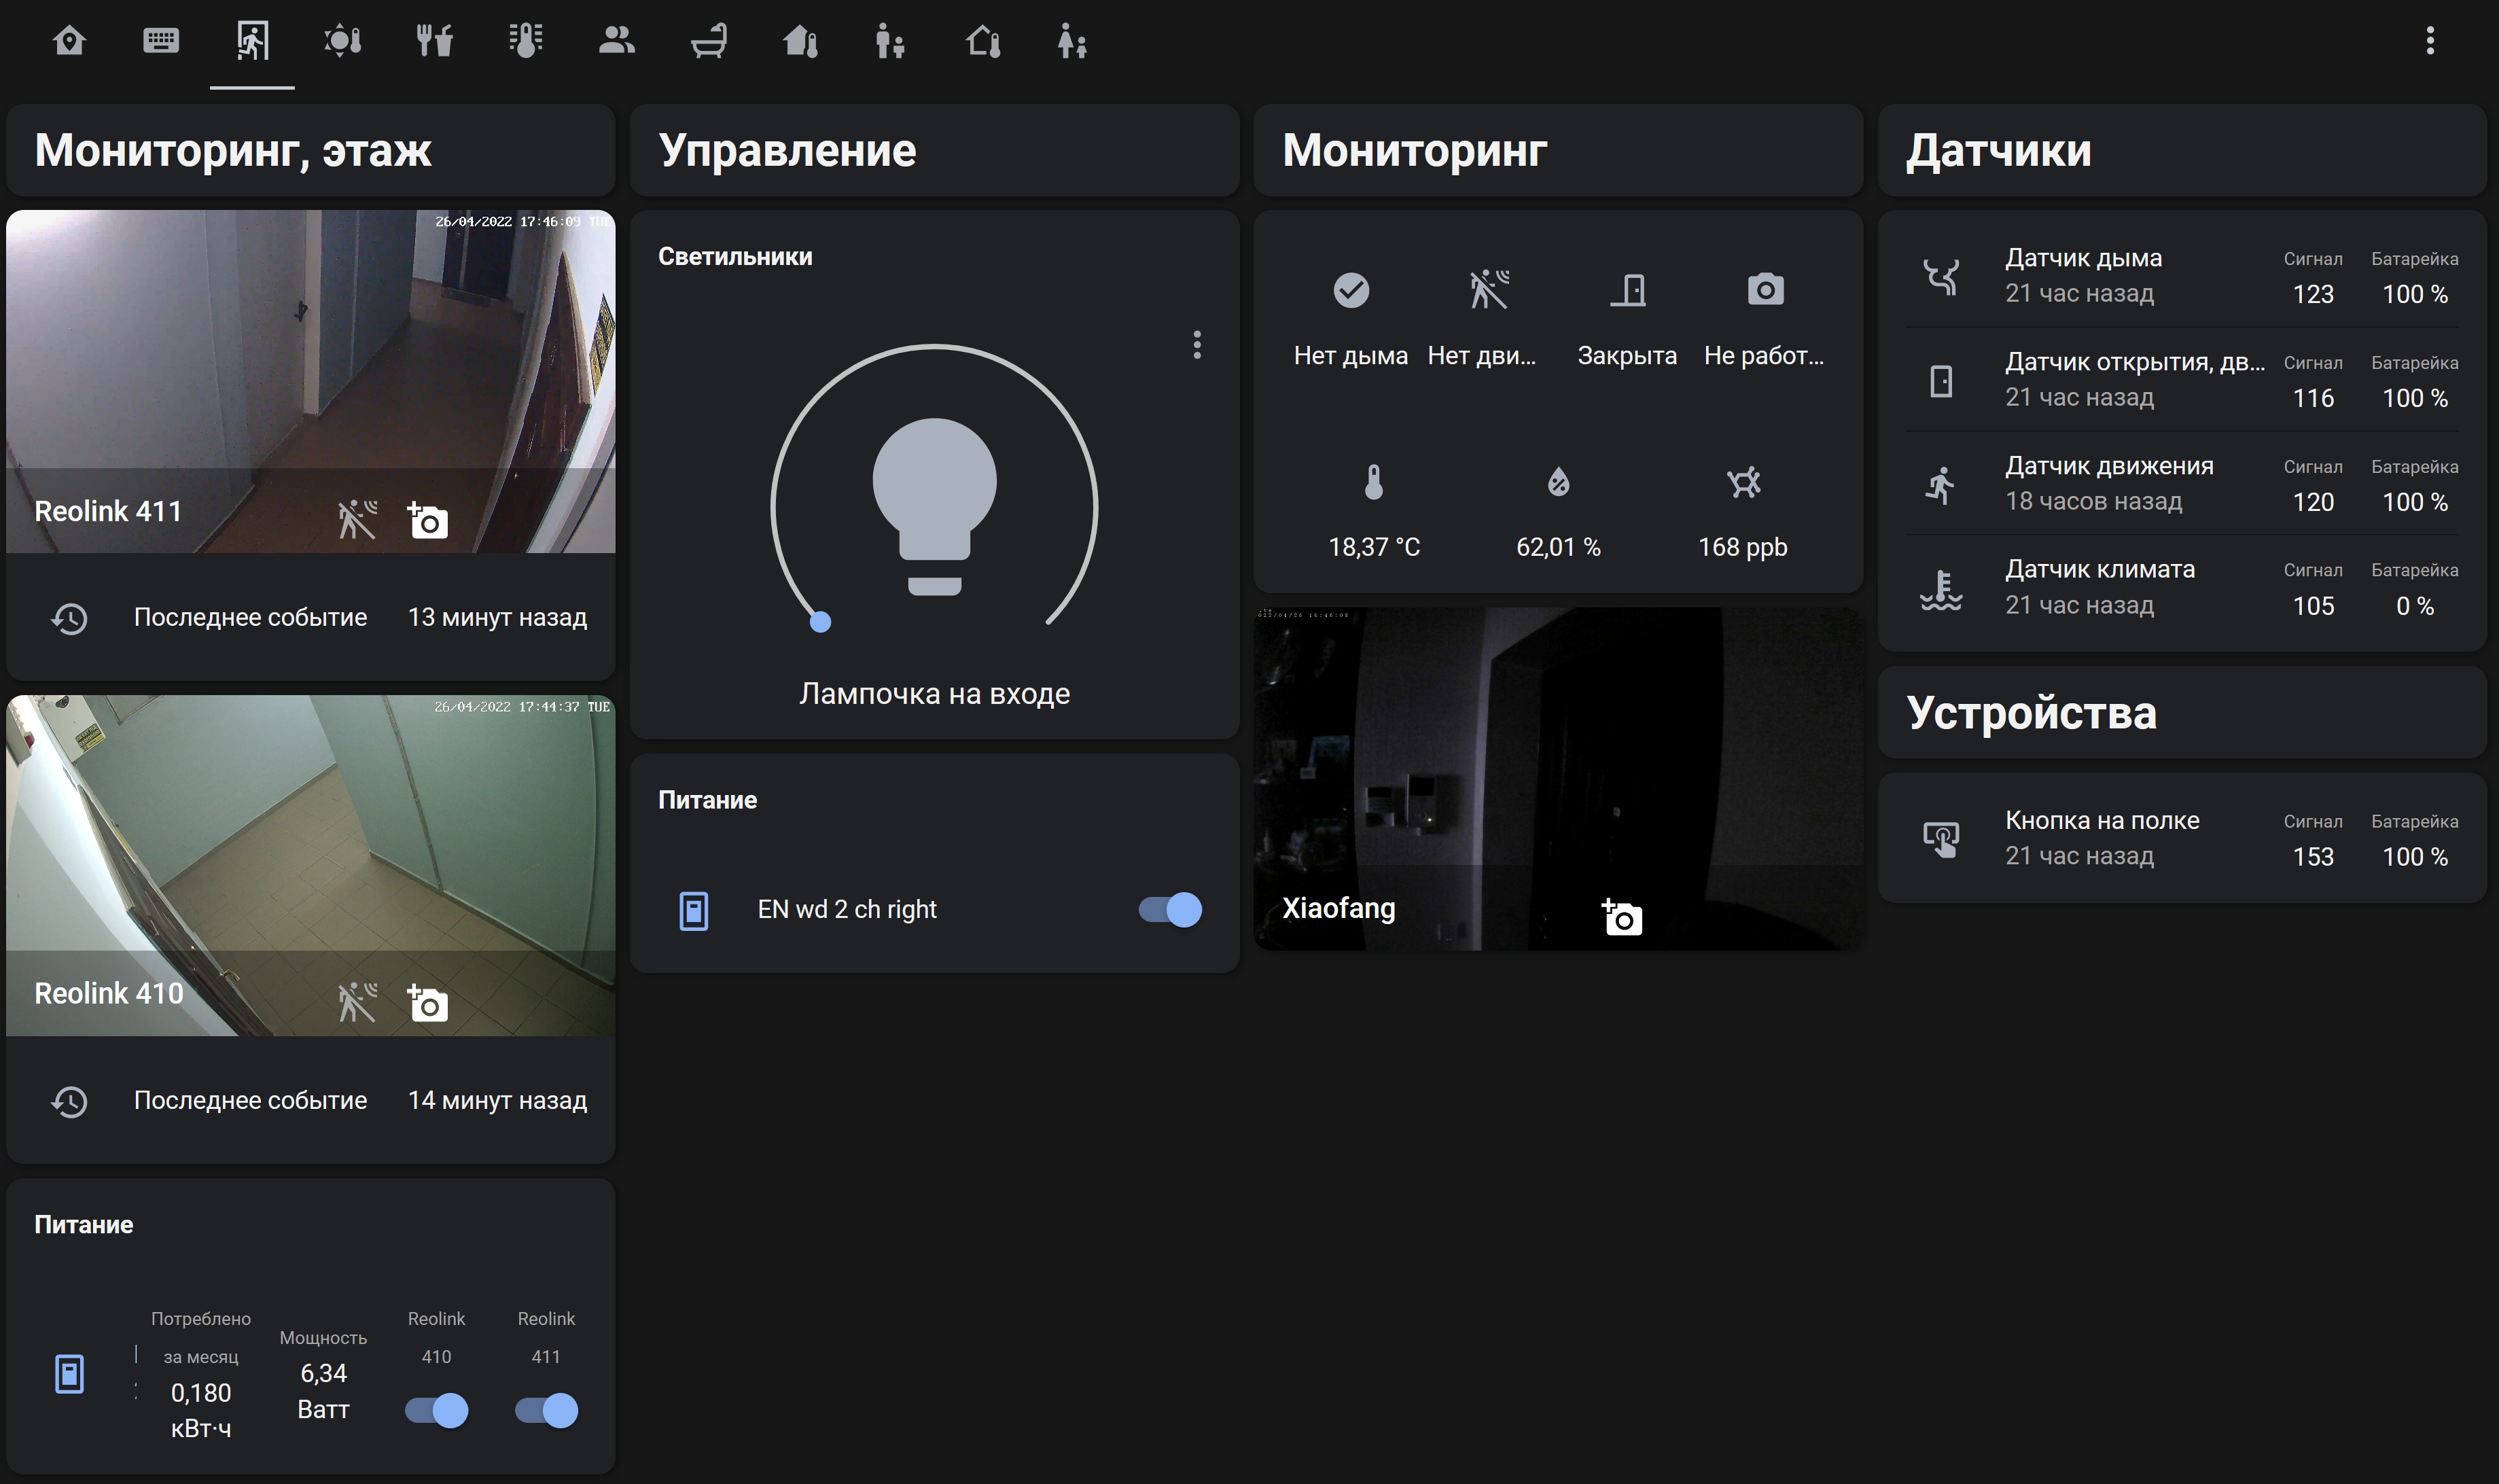Click the humidity water drop icon
This screenshot has width=2499, height=1484.
[x=1558, y=483]
